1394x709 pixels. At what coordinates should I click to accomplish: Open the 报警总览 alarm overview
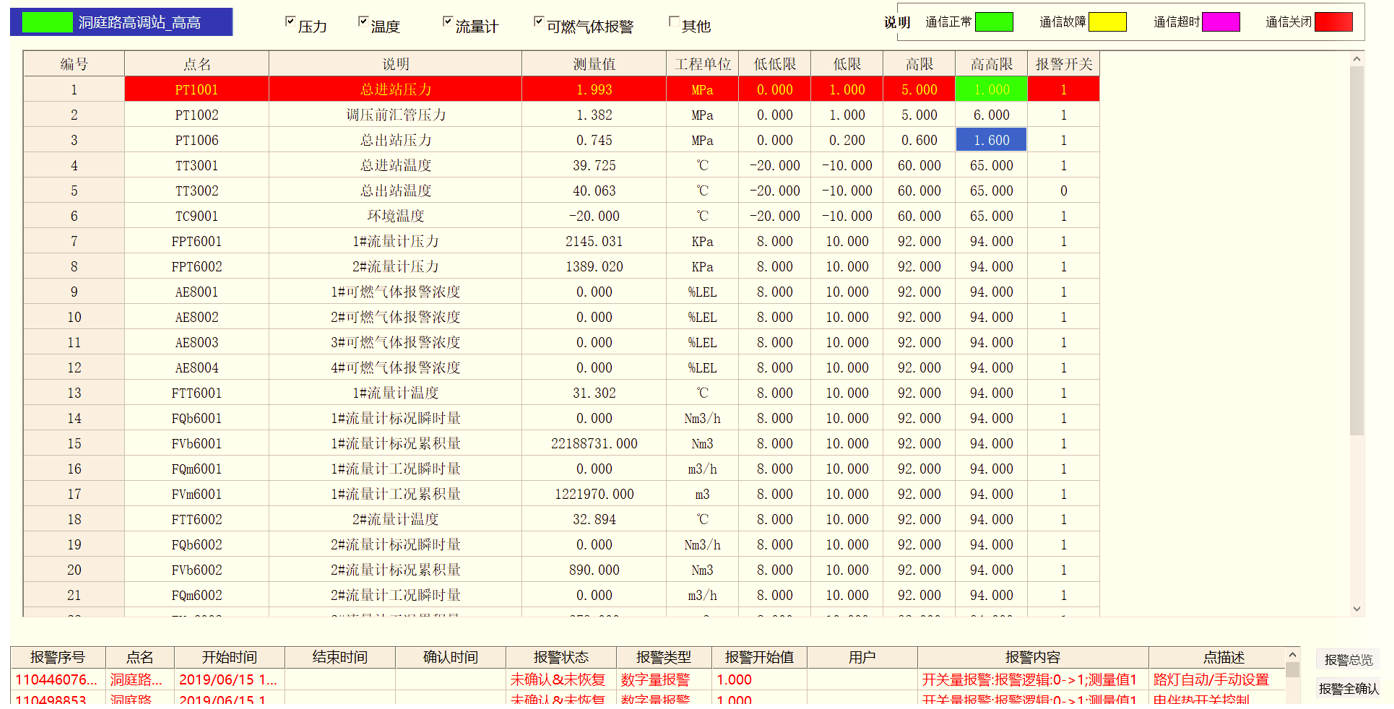[1348, 660]
